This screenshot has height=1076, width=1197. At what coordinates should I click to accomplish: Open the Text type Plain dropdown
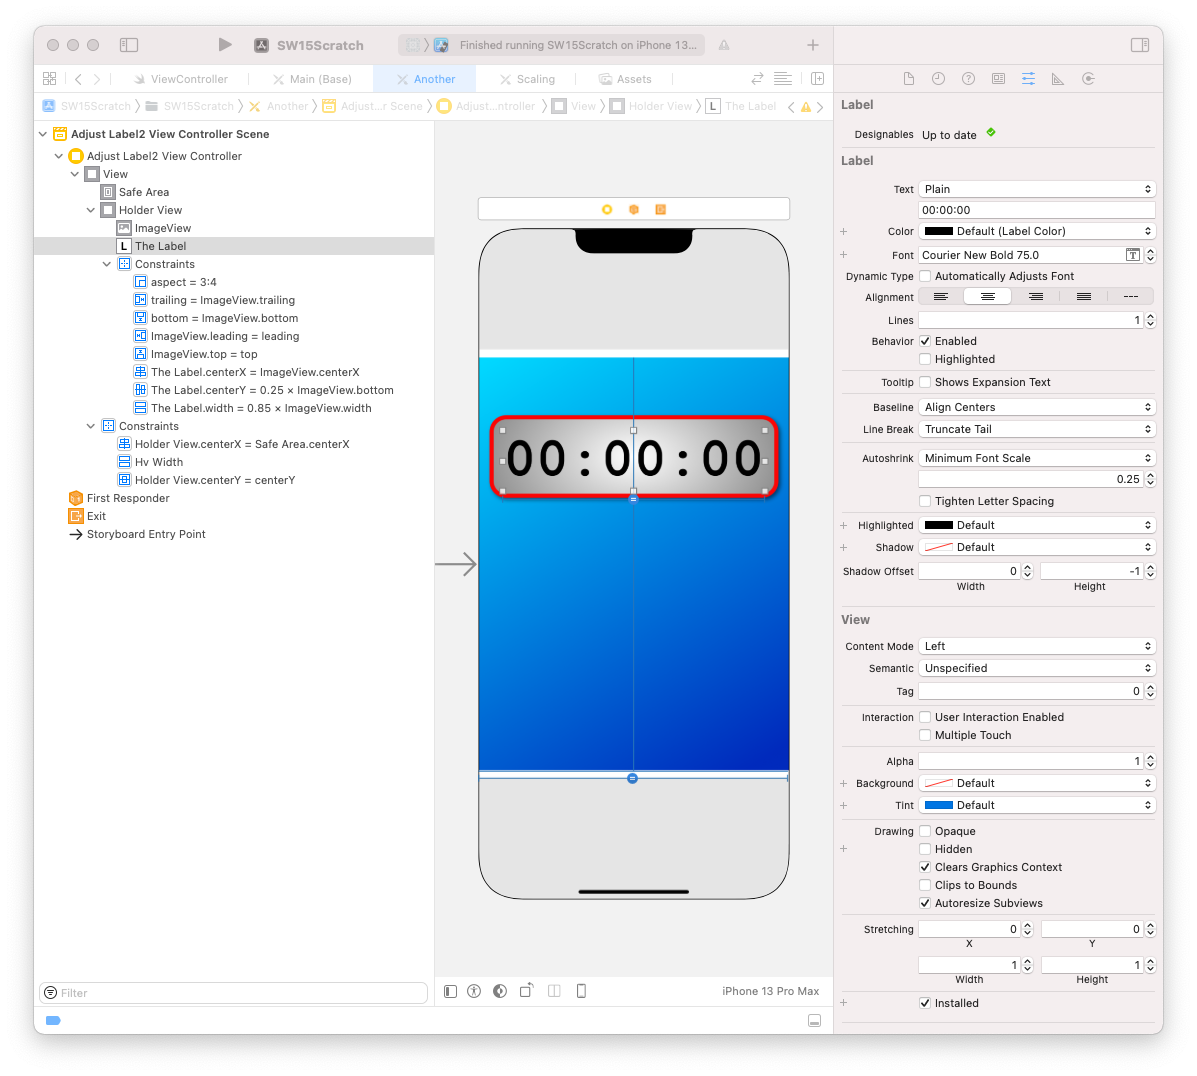click(x=1037, y=189)
